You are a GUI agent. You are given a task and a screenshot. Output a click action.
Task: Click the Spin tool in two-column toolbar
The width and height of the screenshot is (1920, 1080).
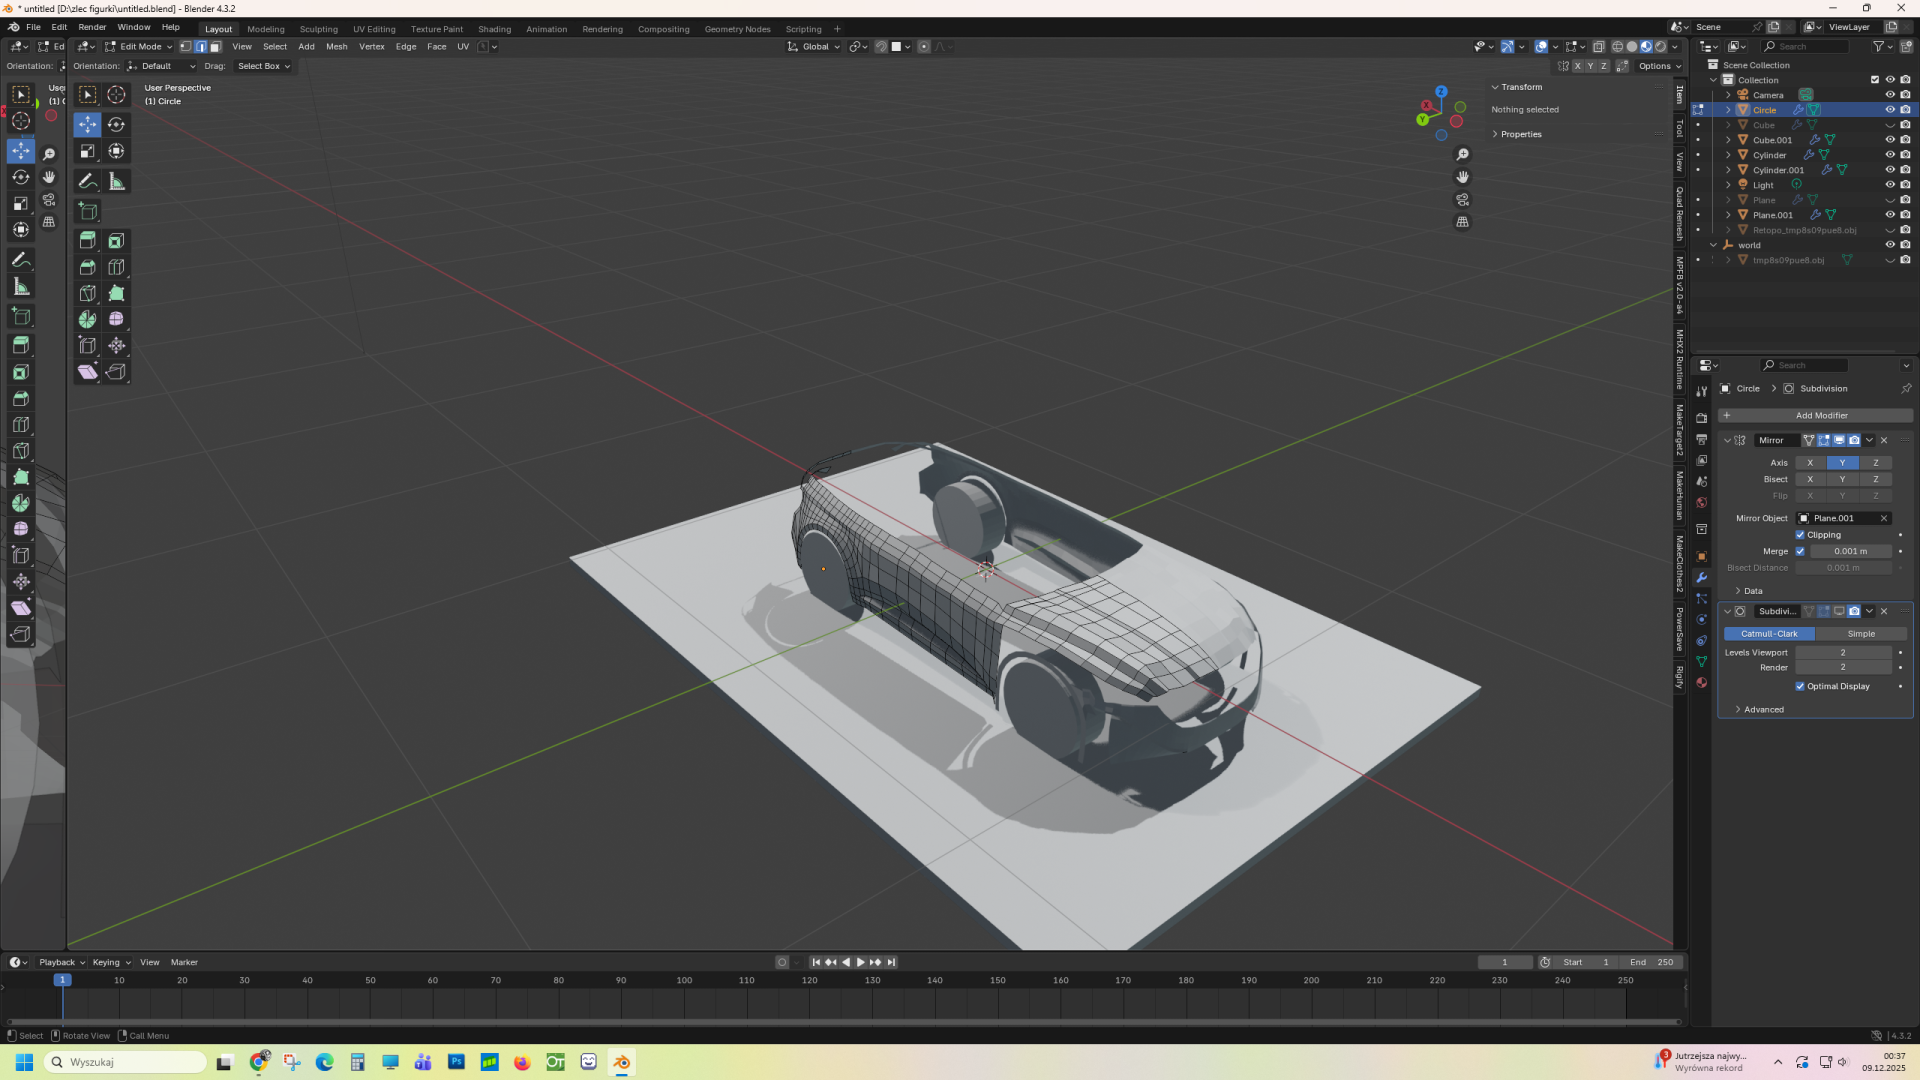tap(88, 319)
